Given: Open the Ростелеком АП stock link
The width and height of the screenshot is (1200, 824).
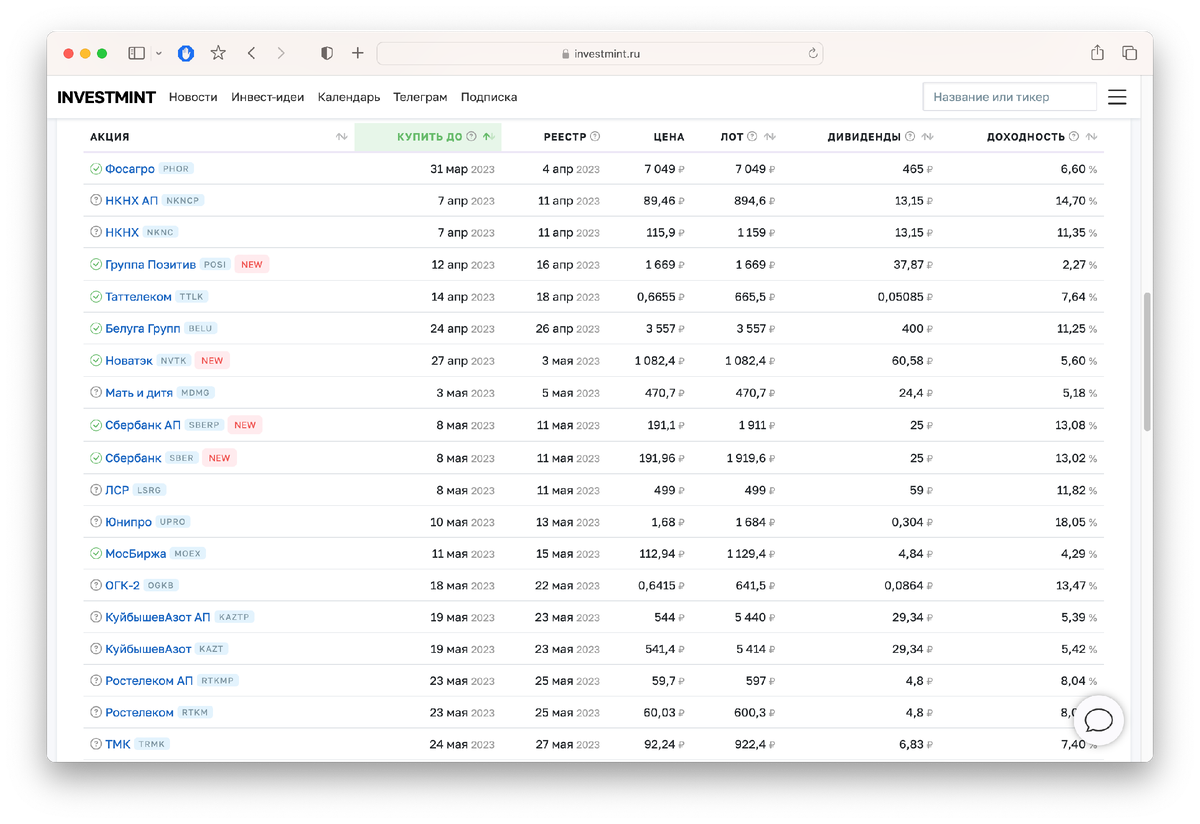Looking at the screenshot, I should (x=149, y=681).
